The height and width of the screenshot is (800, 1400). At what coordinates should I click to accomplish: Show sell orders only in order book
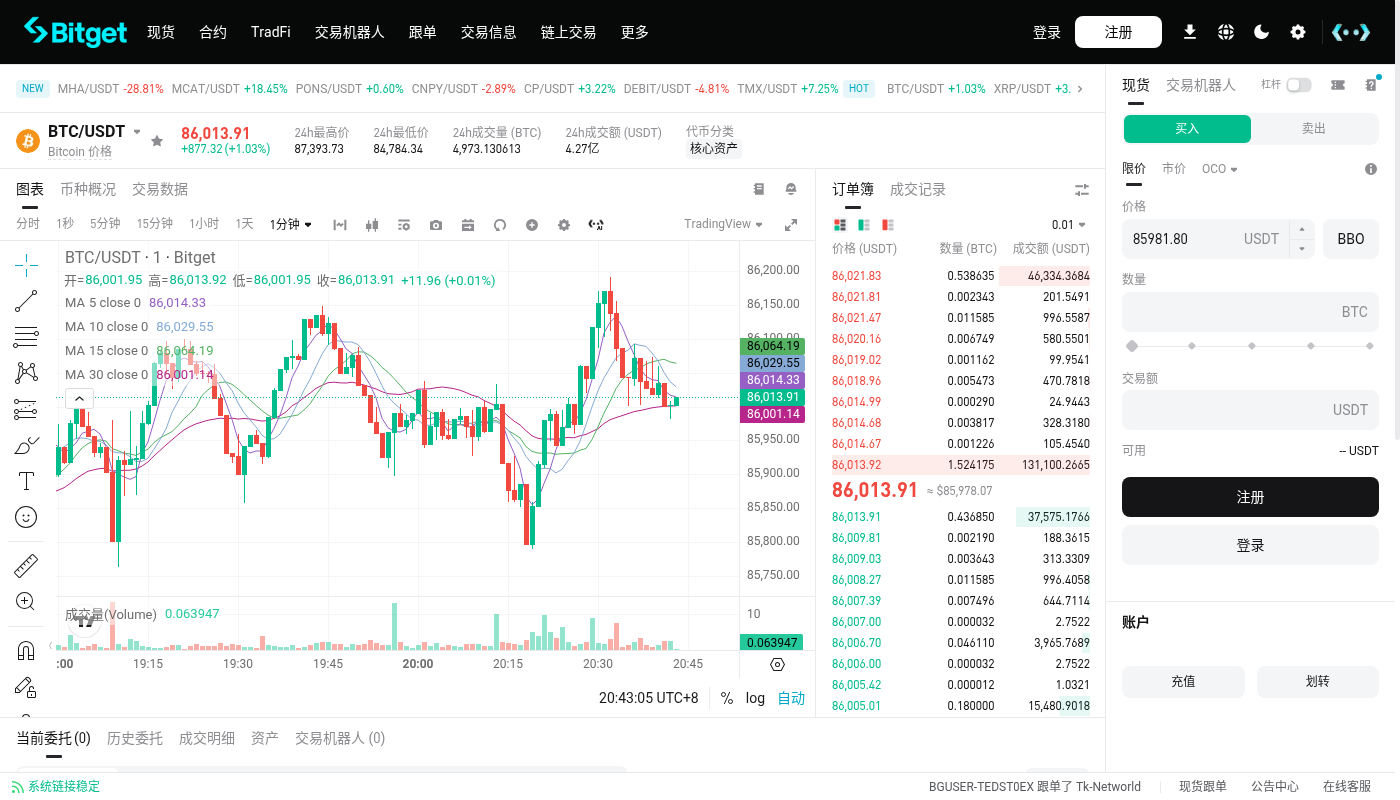point(888,225)
